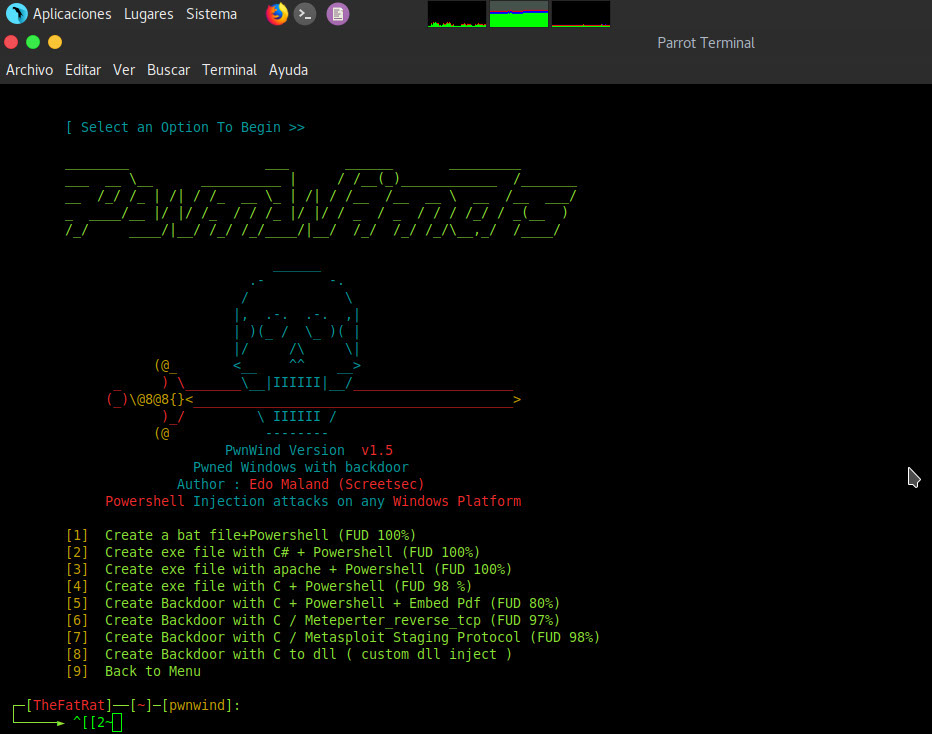932x734 pixels.
Task: Open the Aplicaciones panel menu
Action: point(72,14)
